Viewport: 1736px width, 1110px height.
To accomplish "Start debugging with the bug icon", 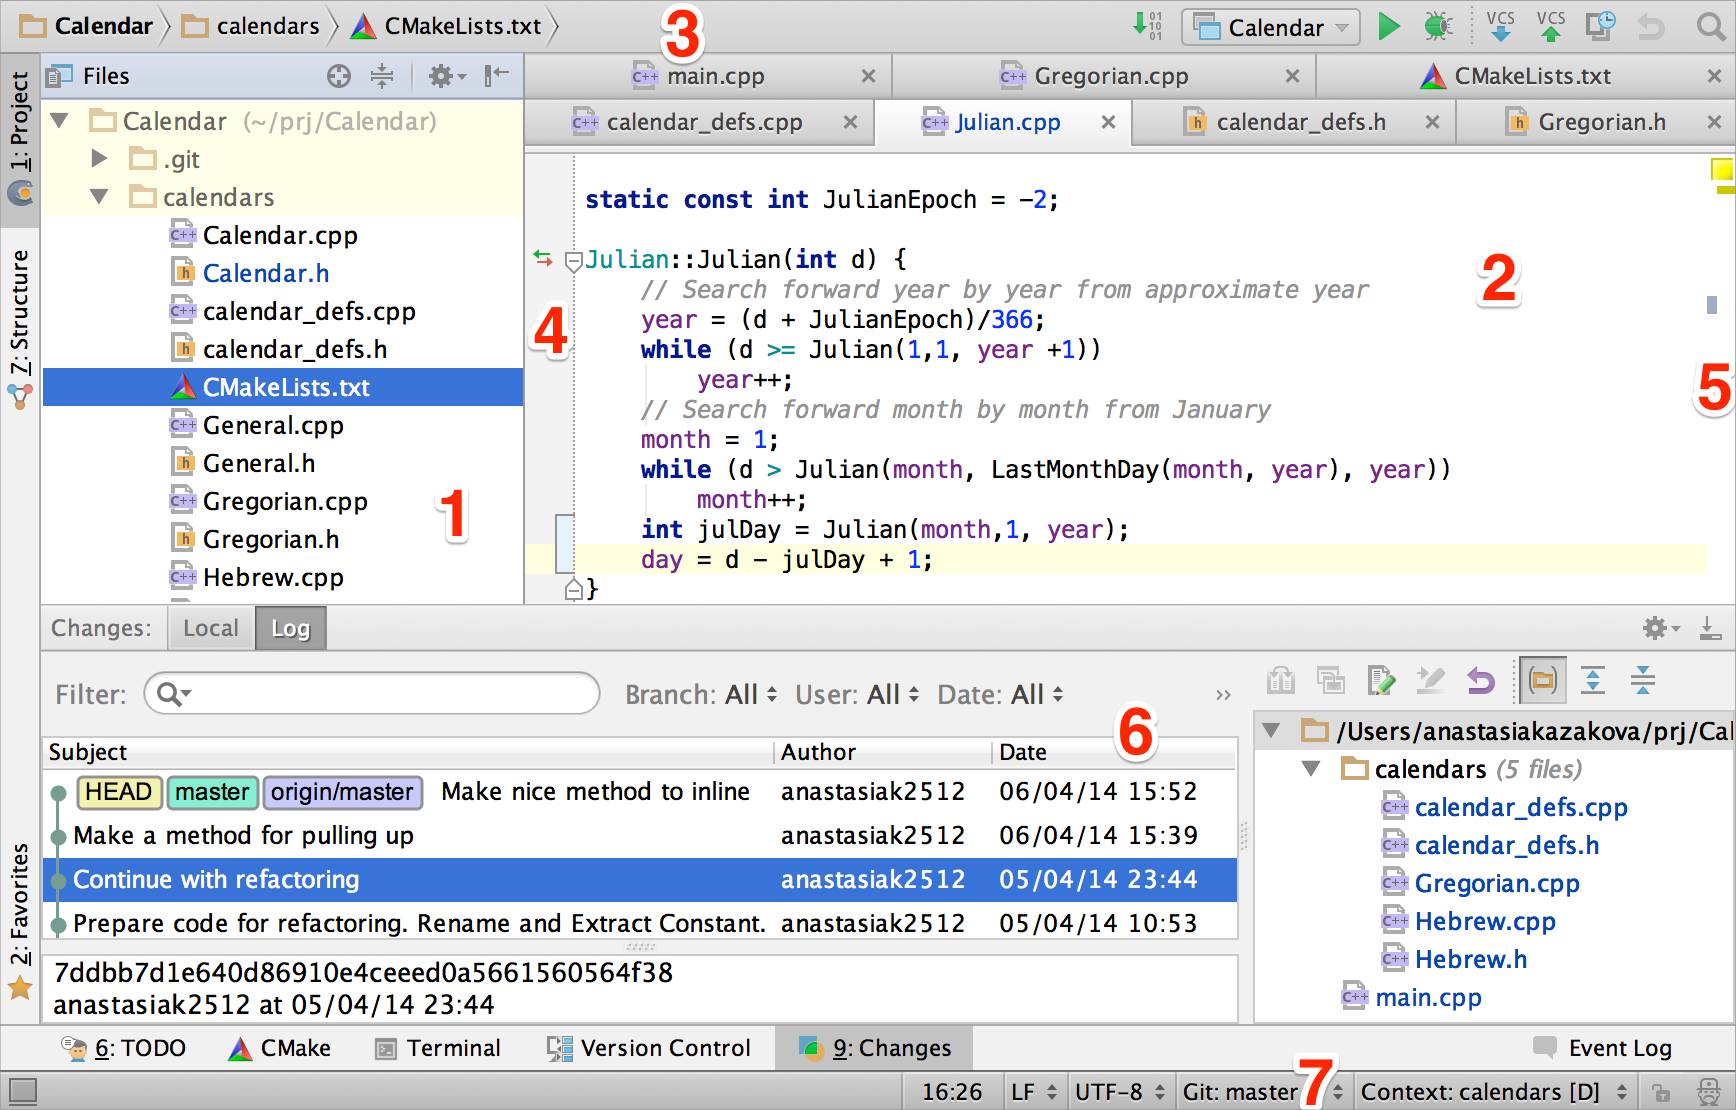I will point(1438,27).
